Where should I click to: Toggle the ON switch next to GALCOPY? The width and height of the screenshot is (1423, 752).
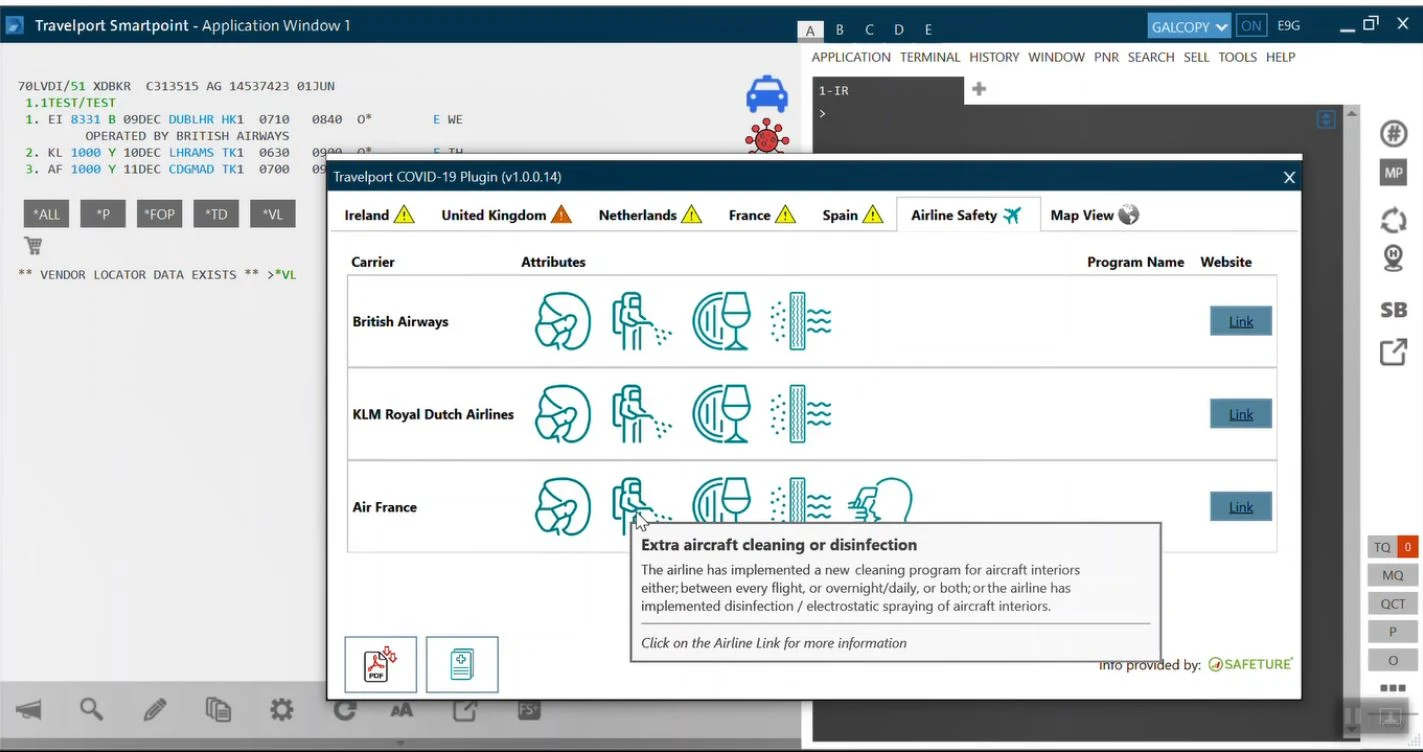[x=1251, y=27]
